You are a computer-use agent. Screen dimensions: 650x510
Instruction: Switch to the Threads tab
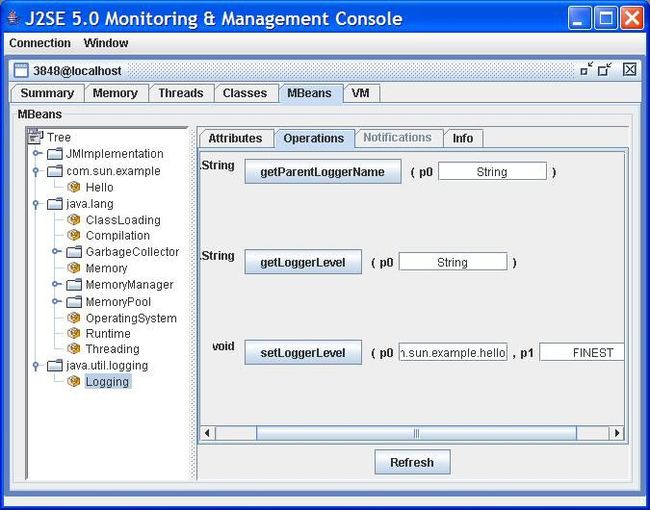181,93
